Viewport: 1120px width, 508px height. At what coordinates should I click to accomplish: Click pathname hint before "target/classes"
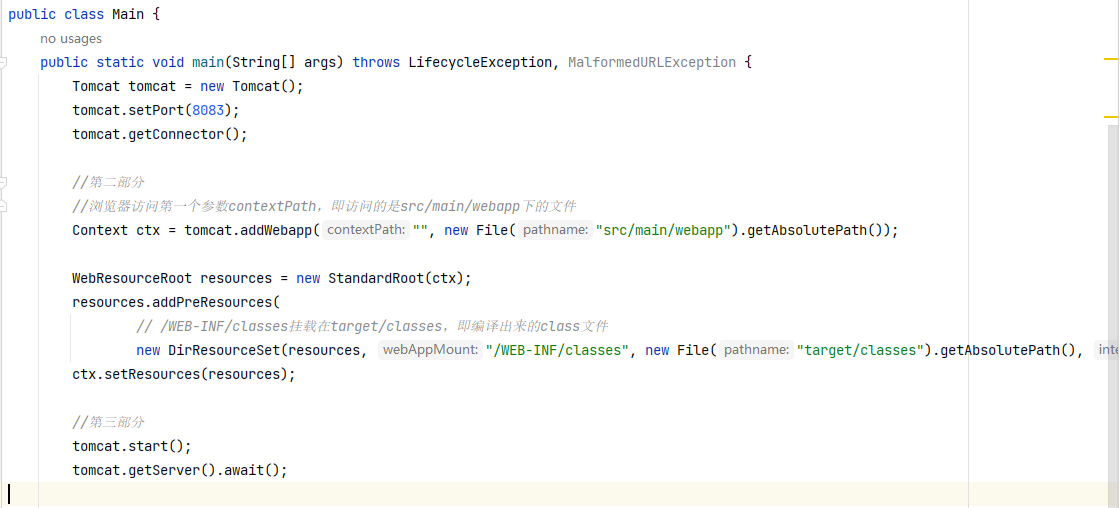[756, 350]
